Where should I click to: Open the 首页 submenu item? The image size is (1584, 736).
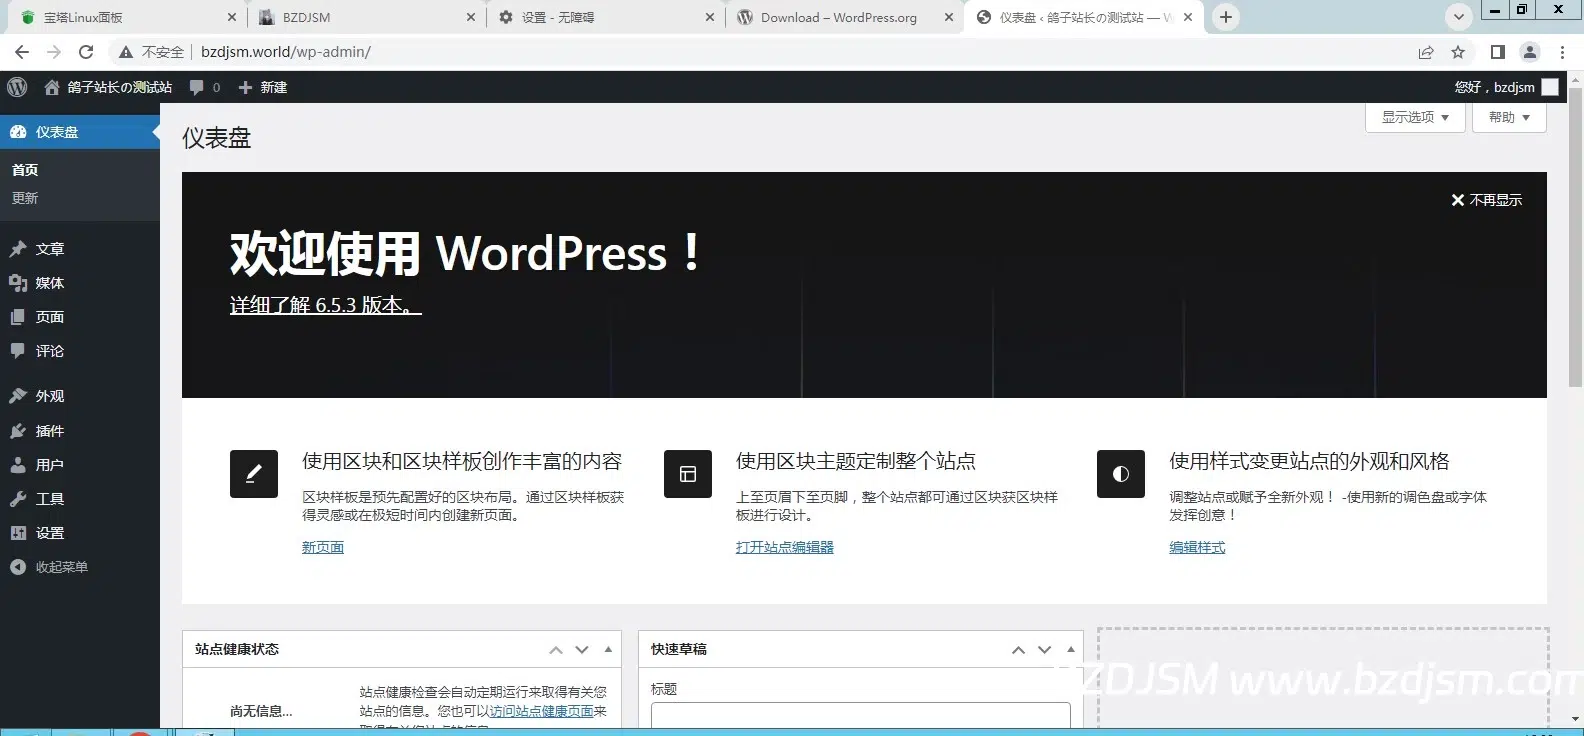25,170
